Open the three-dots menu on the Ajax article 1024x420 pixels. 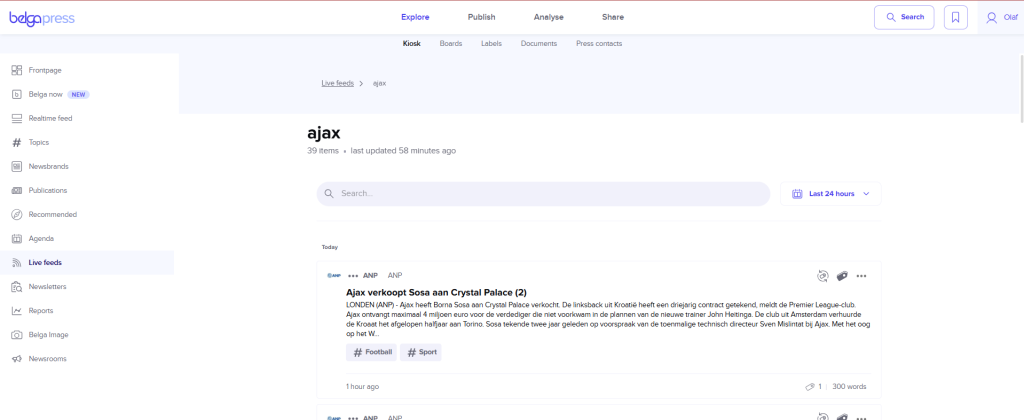[x=861, y=276]
